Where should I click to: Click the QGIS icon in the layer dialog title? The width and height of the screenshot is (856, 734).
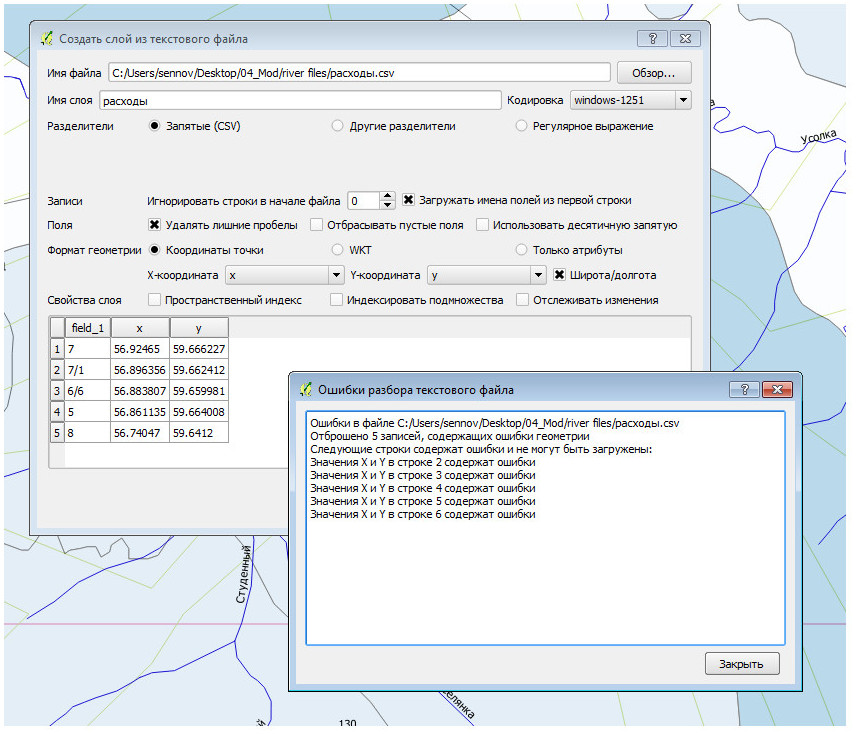click(x=46, y=39)
